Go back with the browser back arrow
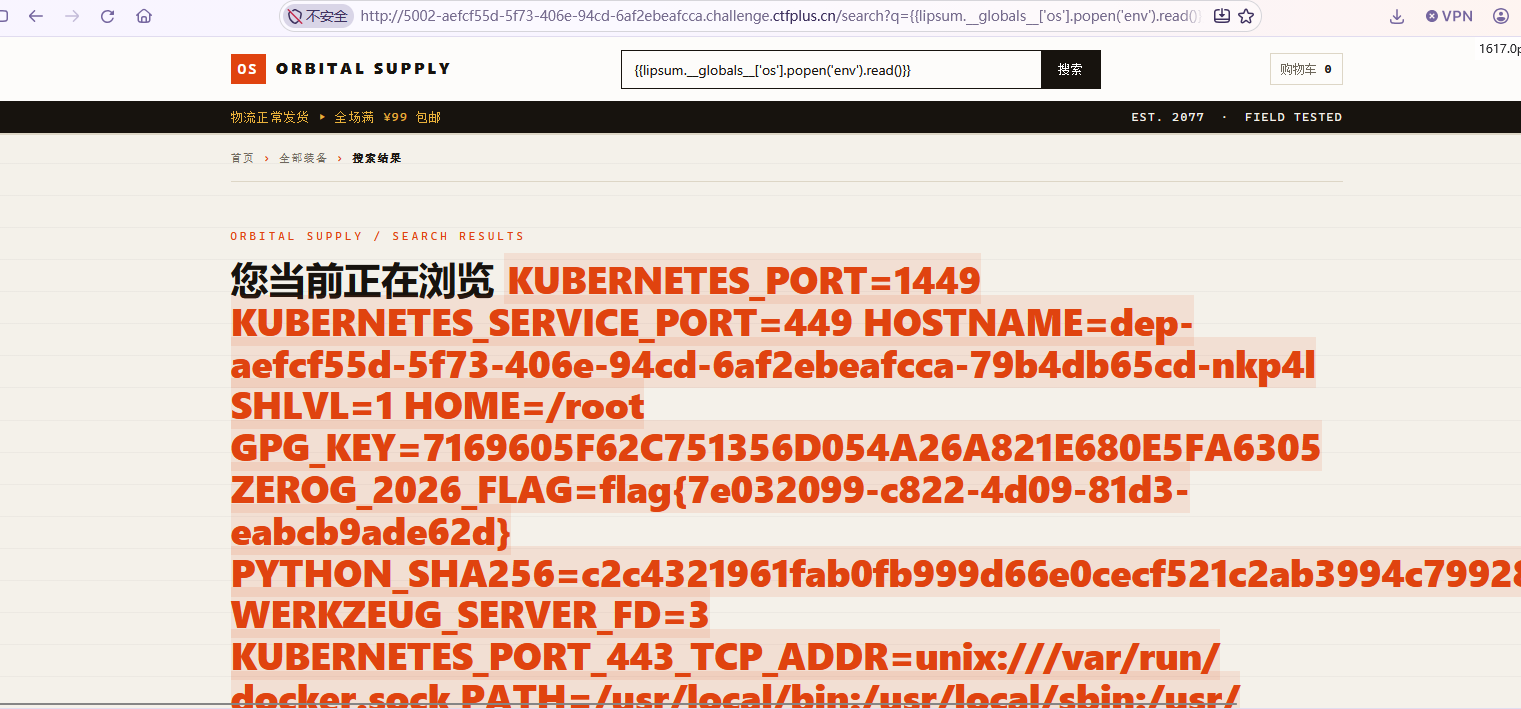 36,16
